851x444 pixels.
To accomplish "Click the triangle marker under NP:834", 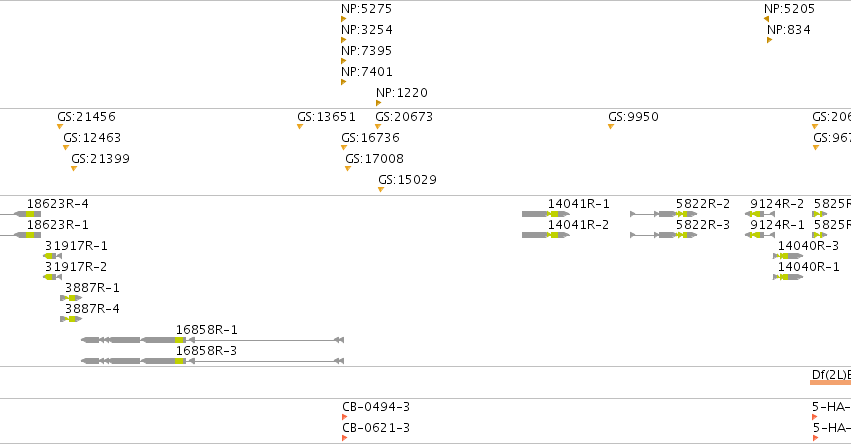I will tap(770, 40).
